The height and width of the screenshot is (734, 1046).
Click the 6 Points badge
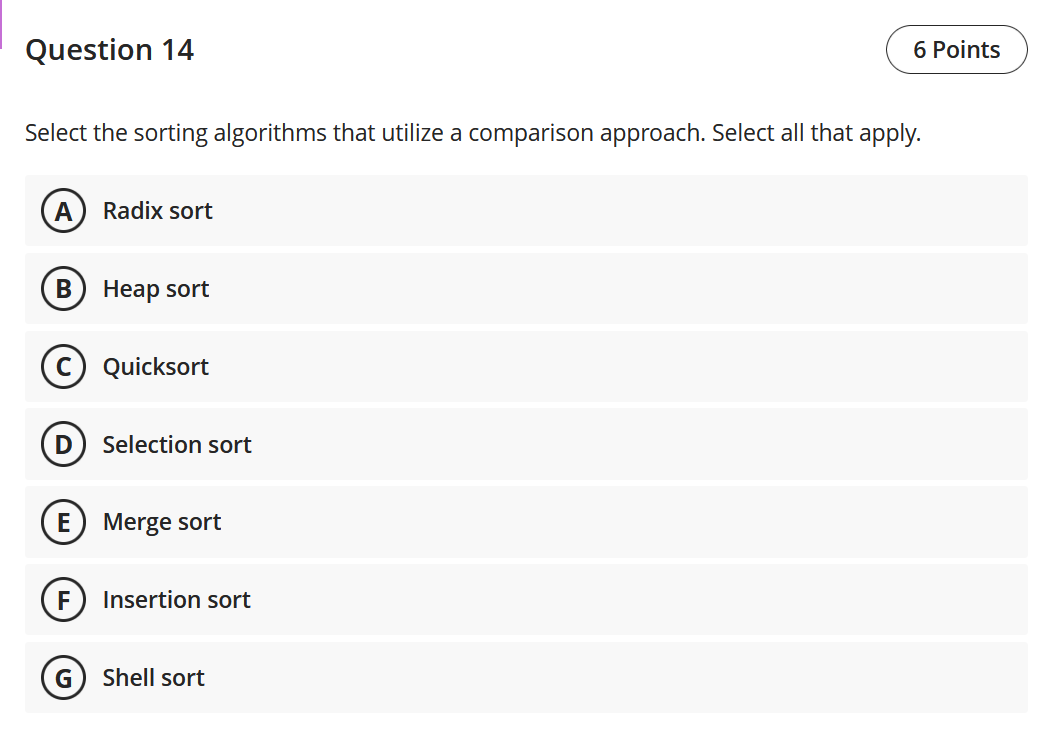(x=956, y=49)
